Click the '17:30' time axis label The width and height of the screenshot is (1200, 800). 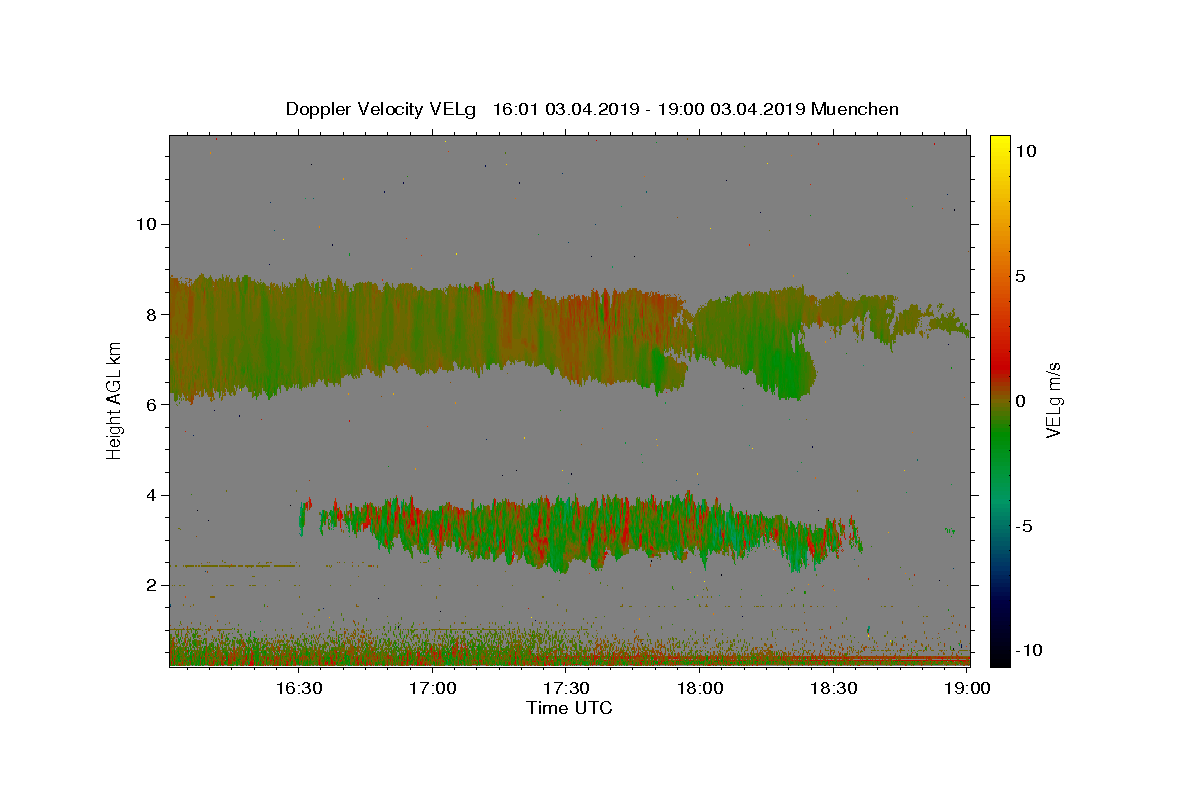(566, 688)
